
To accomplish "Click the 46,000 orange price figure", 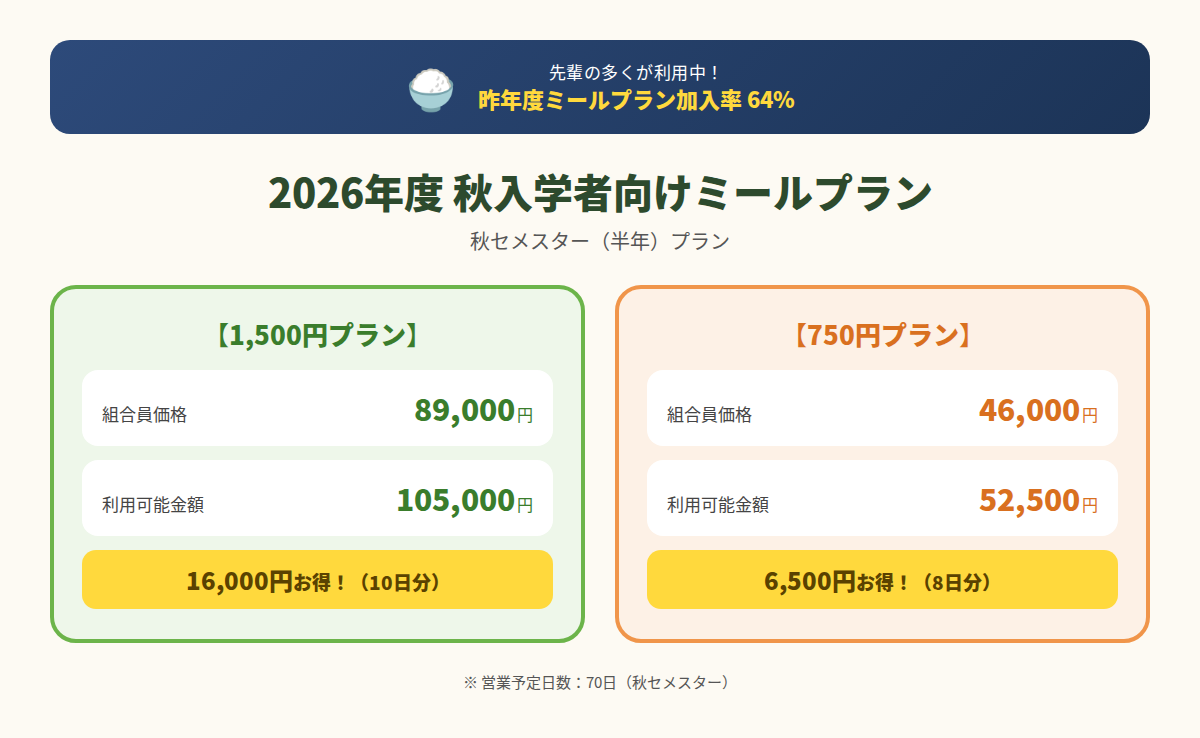I will 1029,410.
